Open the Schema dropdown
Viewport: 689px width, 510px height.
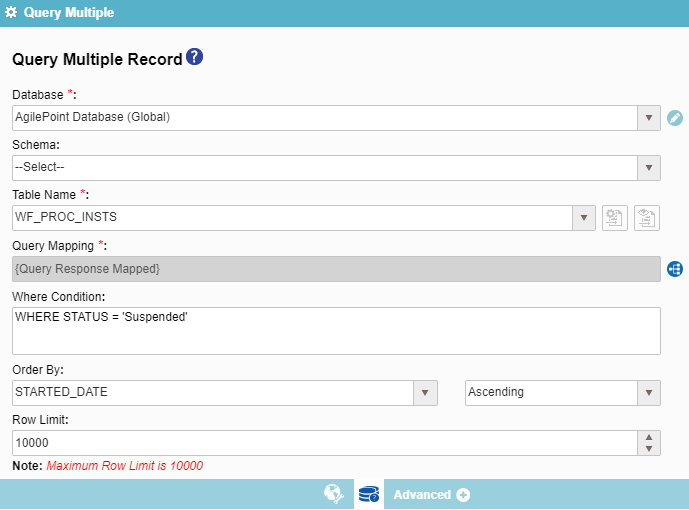tap(649, 168)
